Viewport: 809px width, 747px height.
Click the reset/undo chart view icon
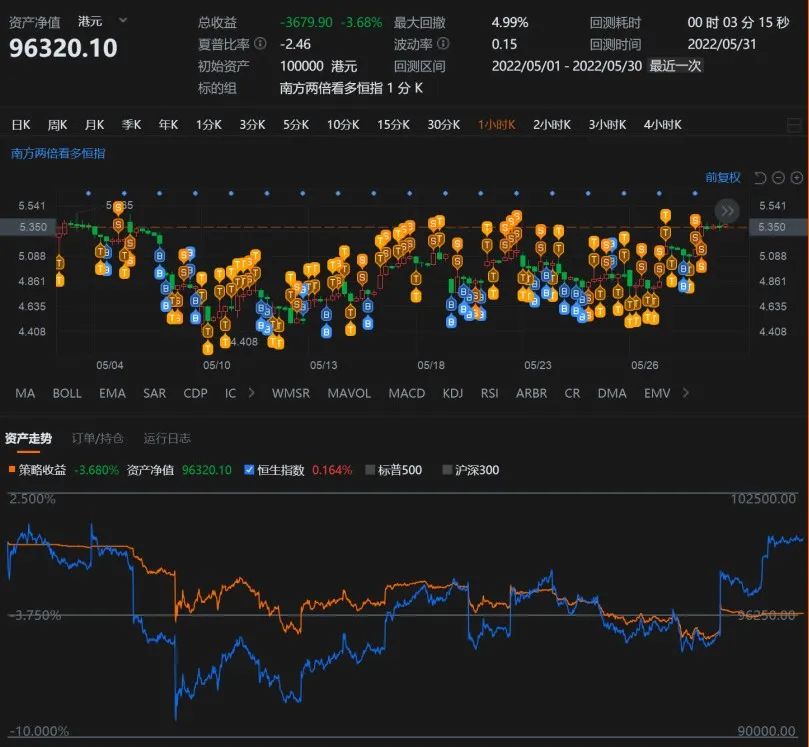coord(761,177)
